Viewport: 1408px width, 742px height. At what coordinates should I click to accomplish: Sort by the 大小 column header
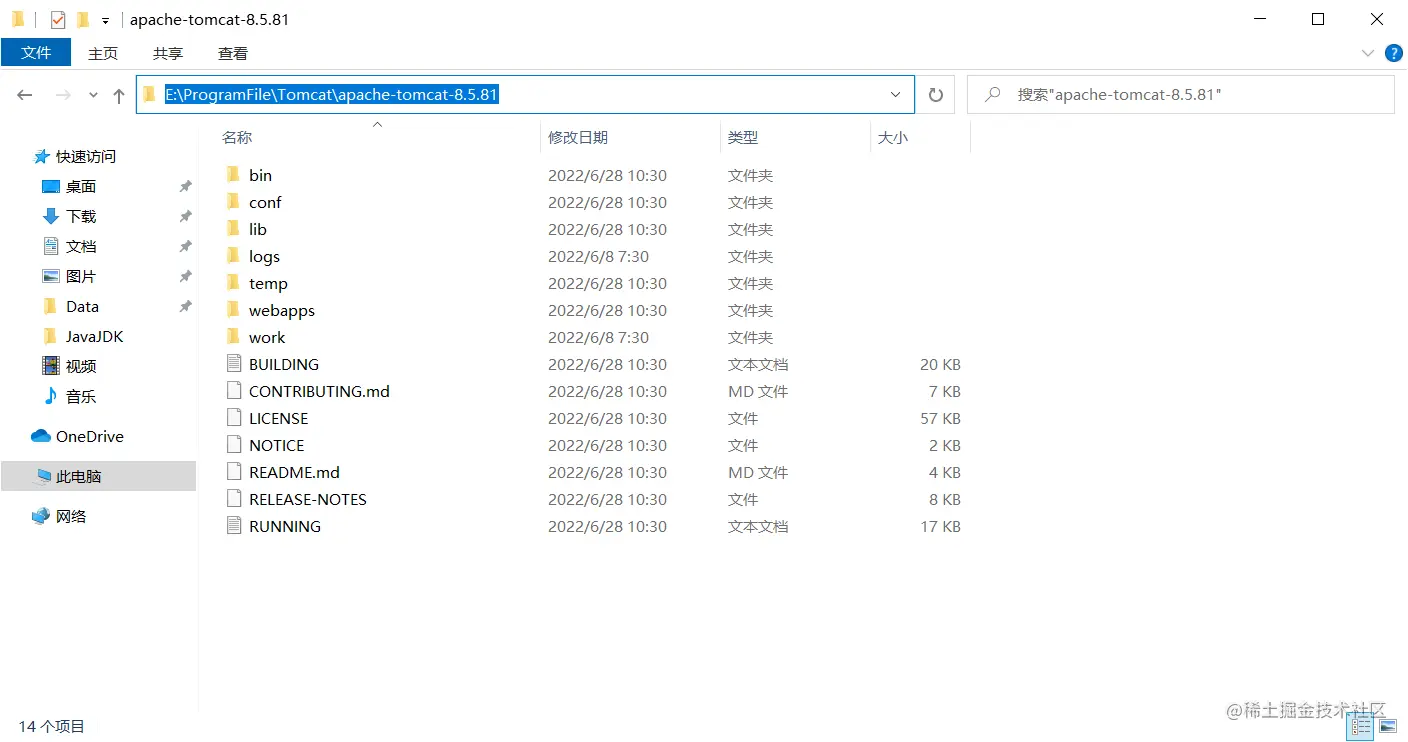point(893,138)
